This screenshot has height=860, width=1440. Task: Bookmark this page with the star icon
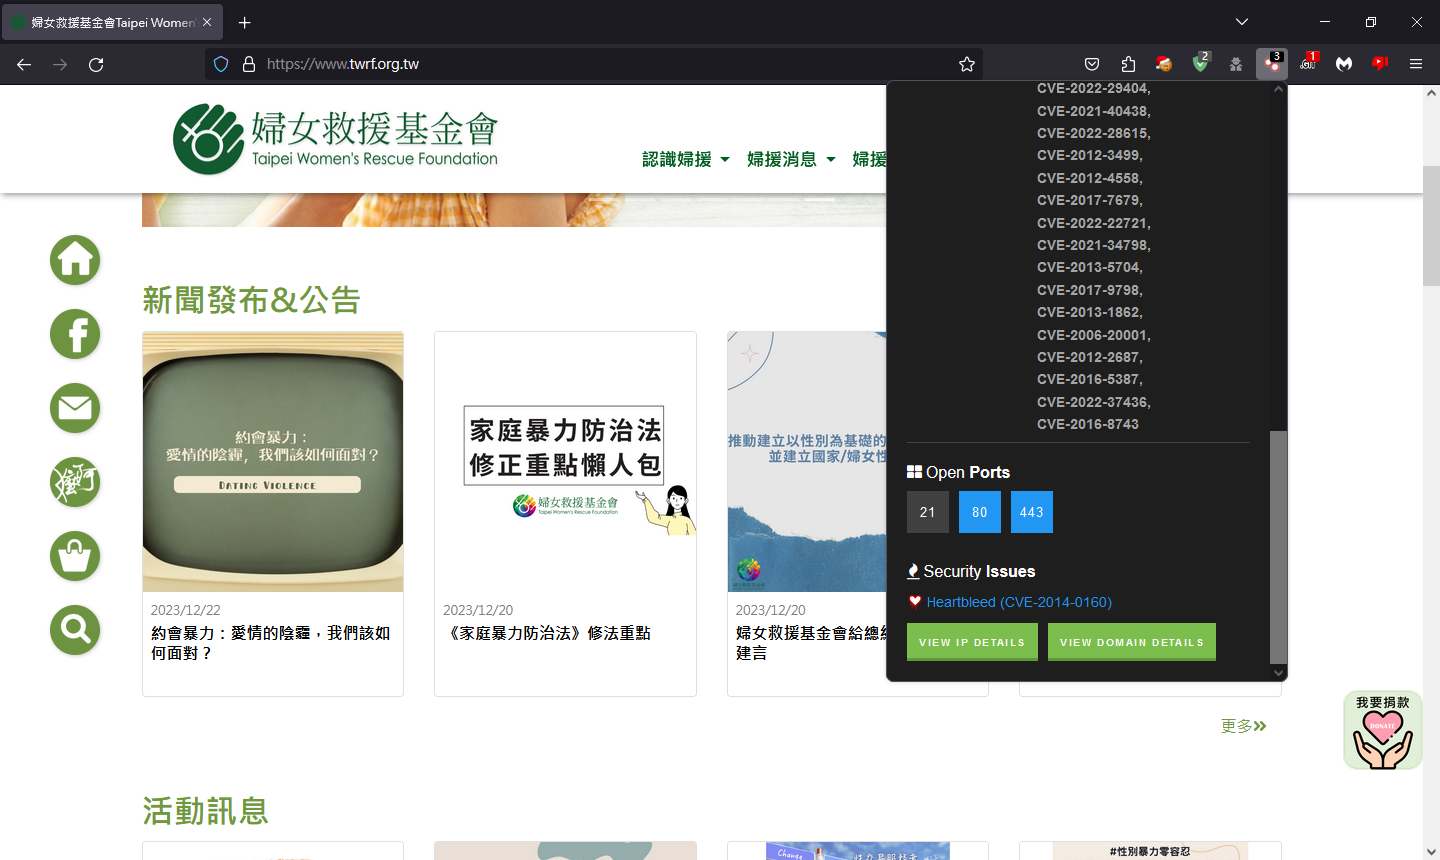967,64
